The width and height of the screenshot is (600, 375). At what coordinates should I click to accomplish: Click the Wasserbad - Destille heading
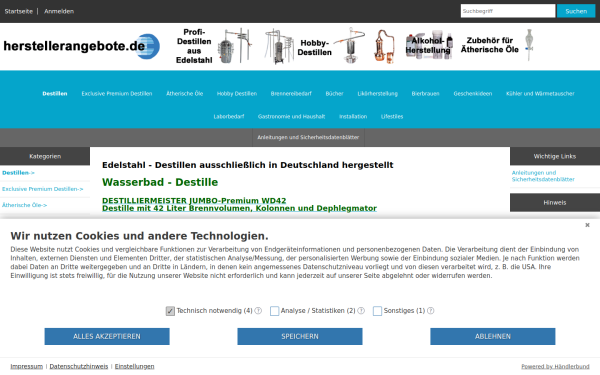[x=160, y=182]
